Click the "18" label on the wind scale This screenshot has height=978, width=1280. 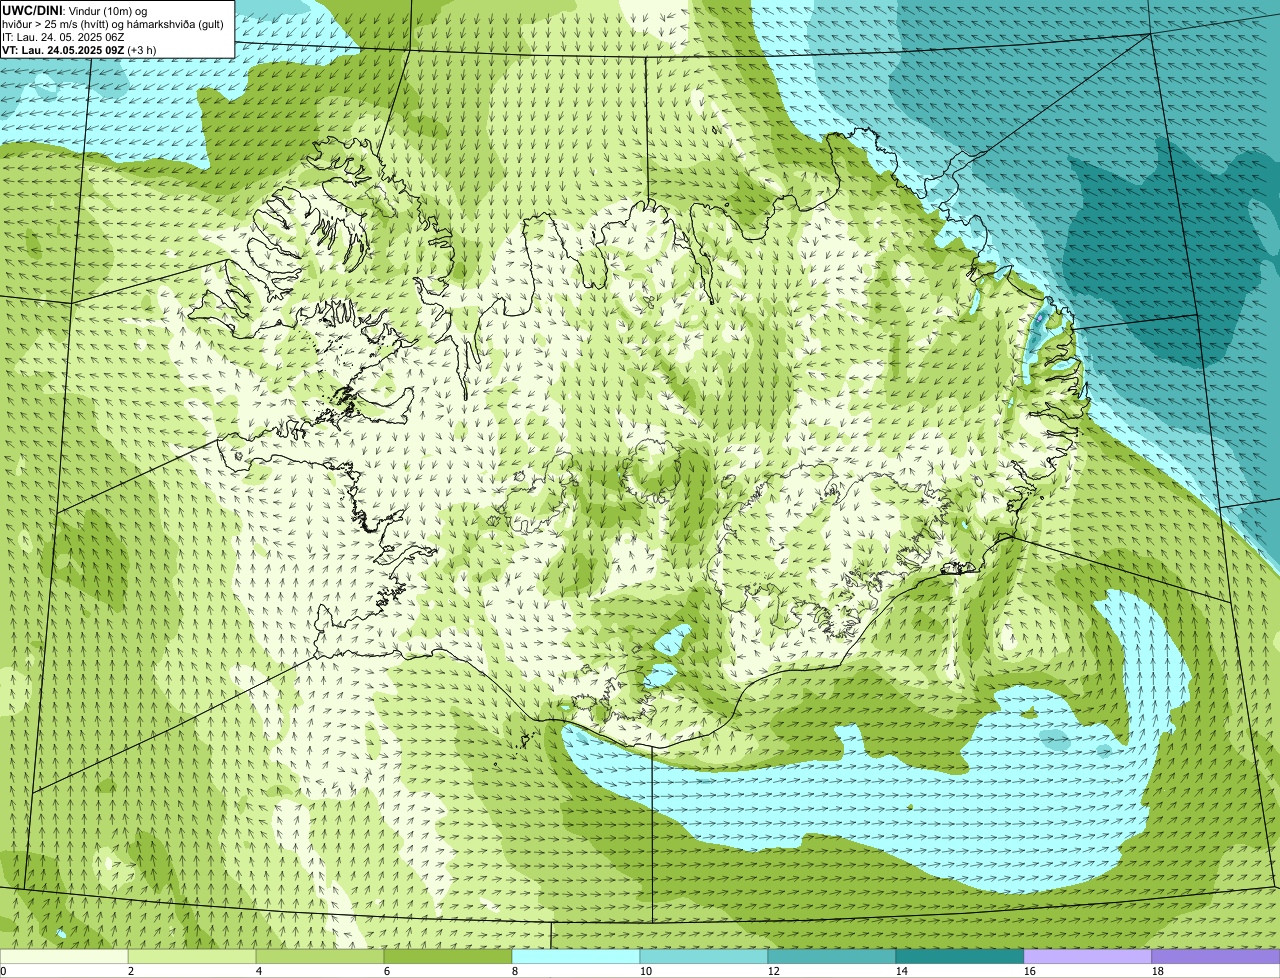tap(1158, 971)
